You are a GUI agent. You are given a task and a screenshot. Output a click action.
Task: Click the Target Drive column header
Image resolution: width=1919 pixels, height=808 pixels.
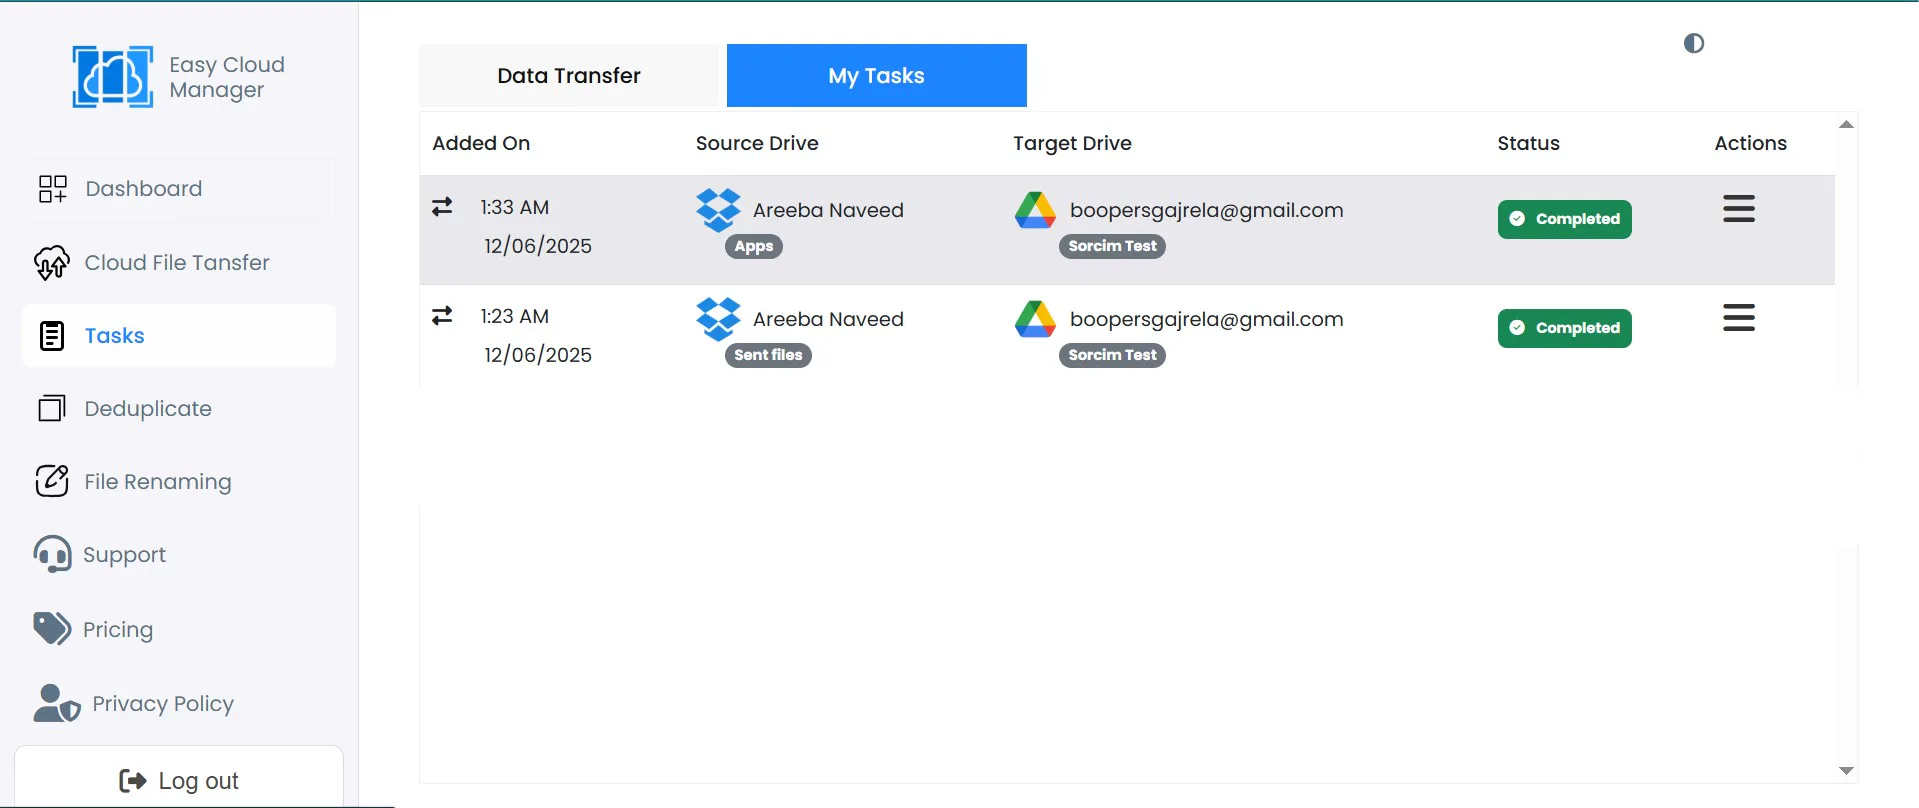1072,143
